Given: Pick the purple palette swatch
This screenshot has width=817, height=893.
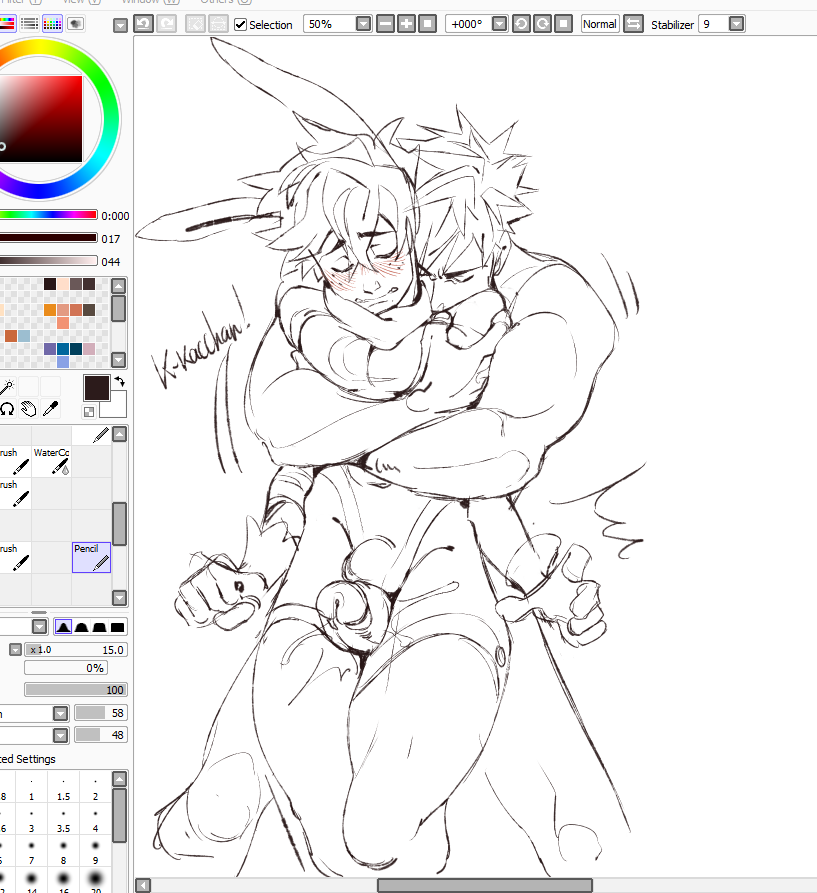Looking at the screenshot, I should pyautogui.click(x=50, y=349).
